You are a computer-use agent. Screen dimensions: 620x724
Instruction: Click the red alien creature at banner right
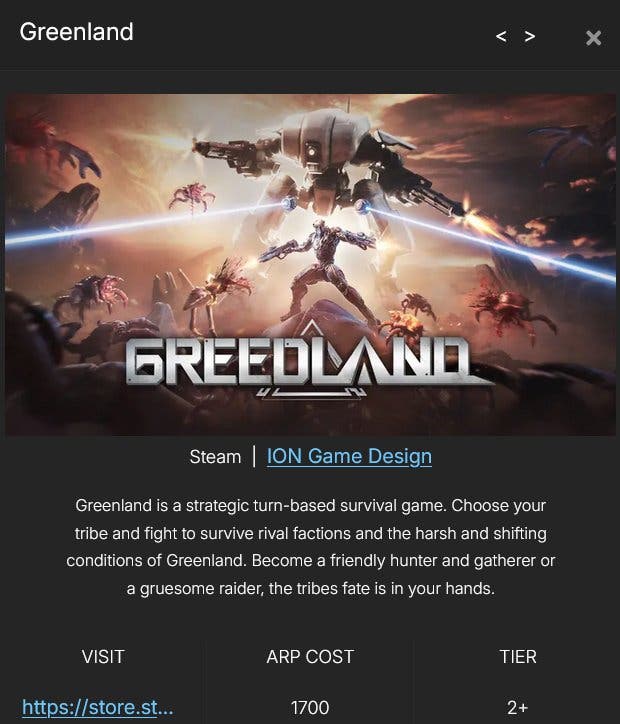[510, 307]
